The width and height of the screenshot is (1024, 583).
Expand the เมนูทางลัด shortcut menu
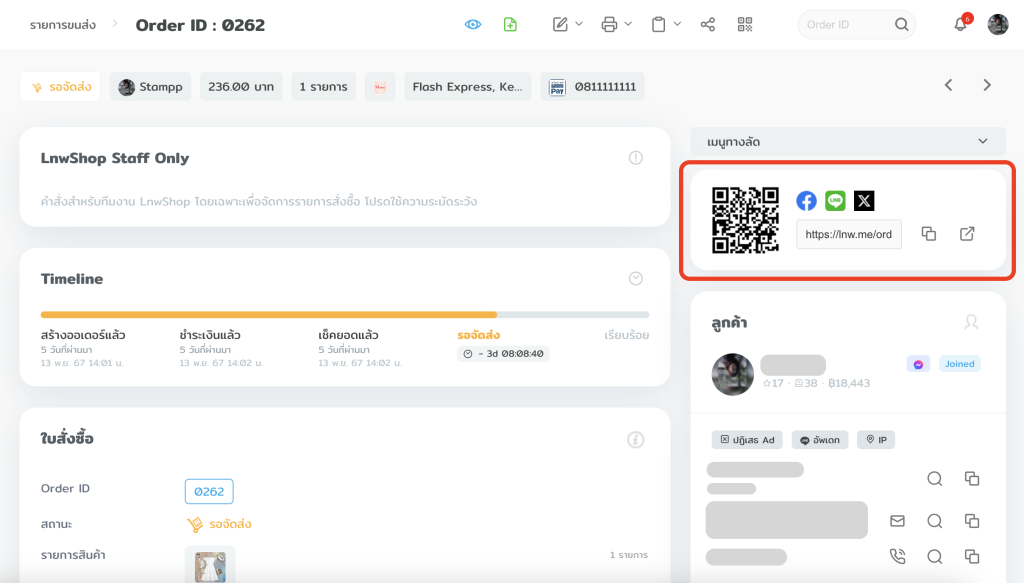847,142
